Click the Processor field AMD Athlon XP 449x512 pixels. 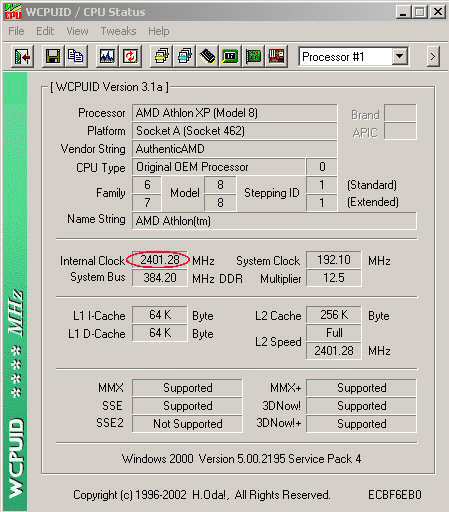pos(234,113)
